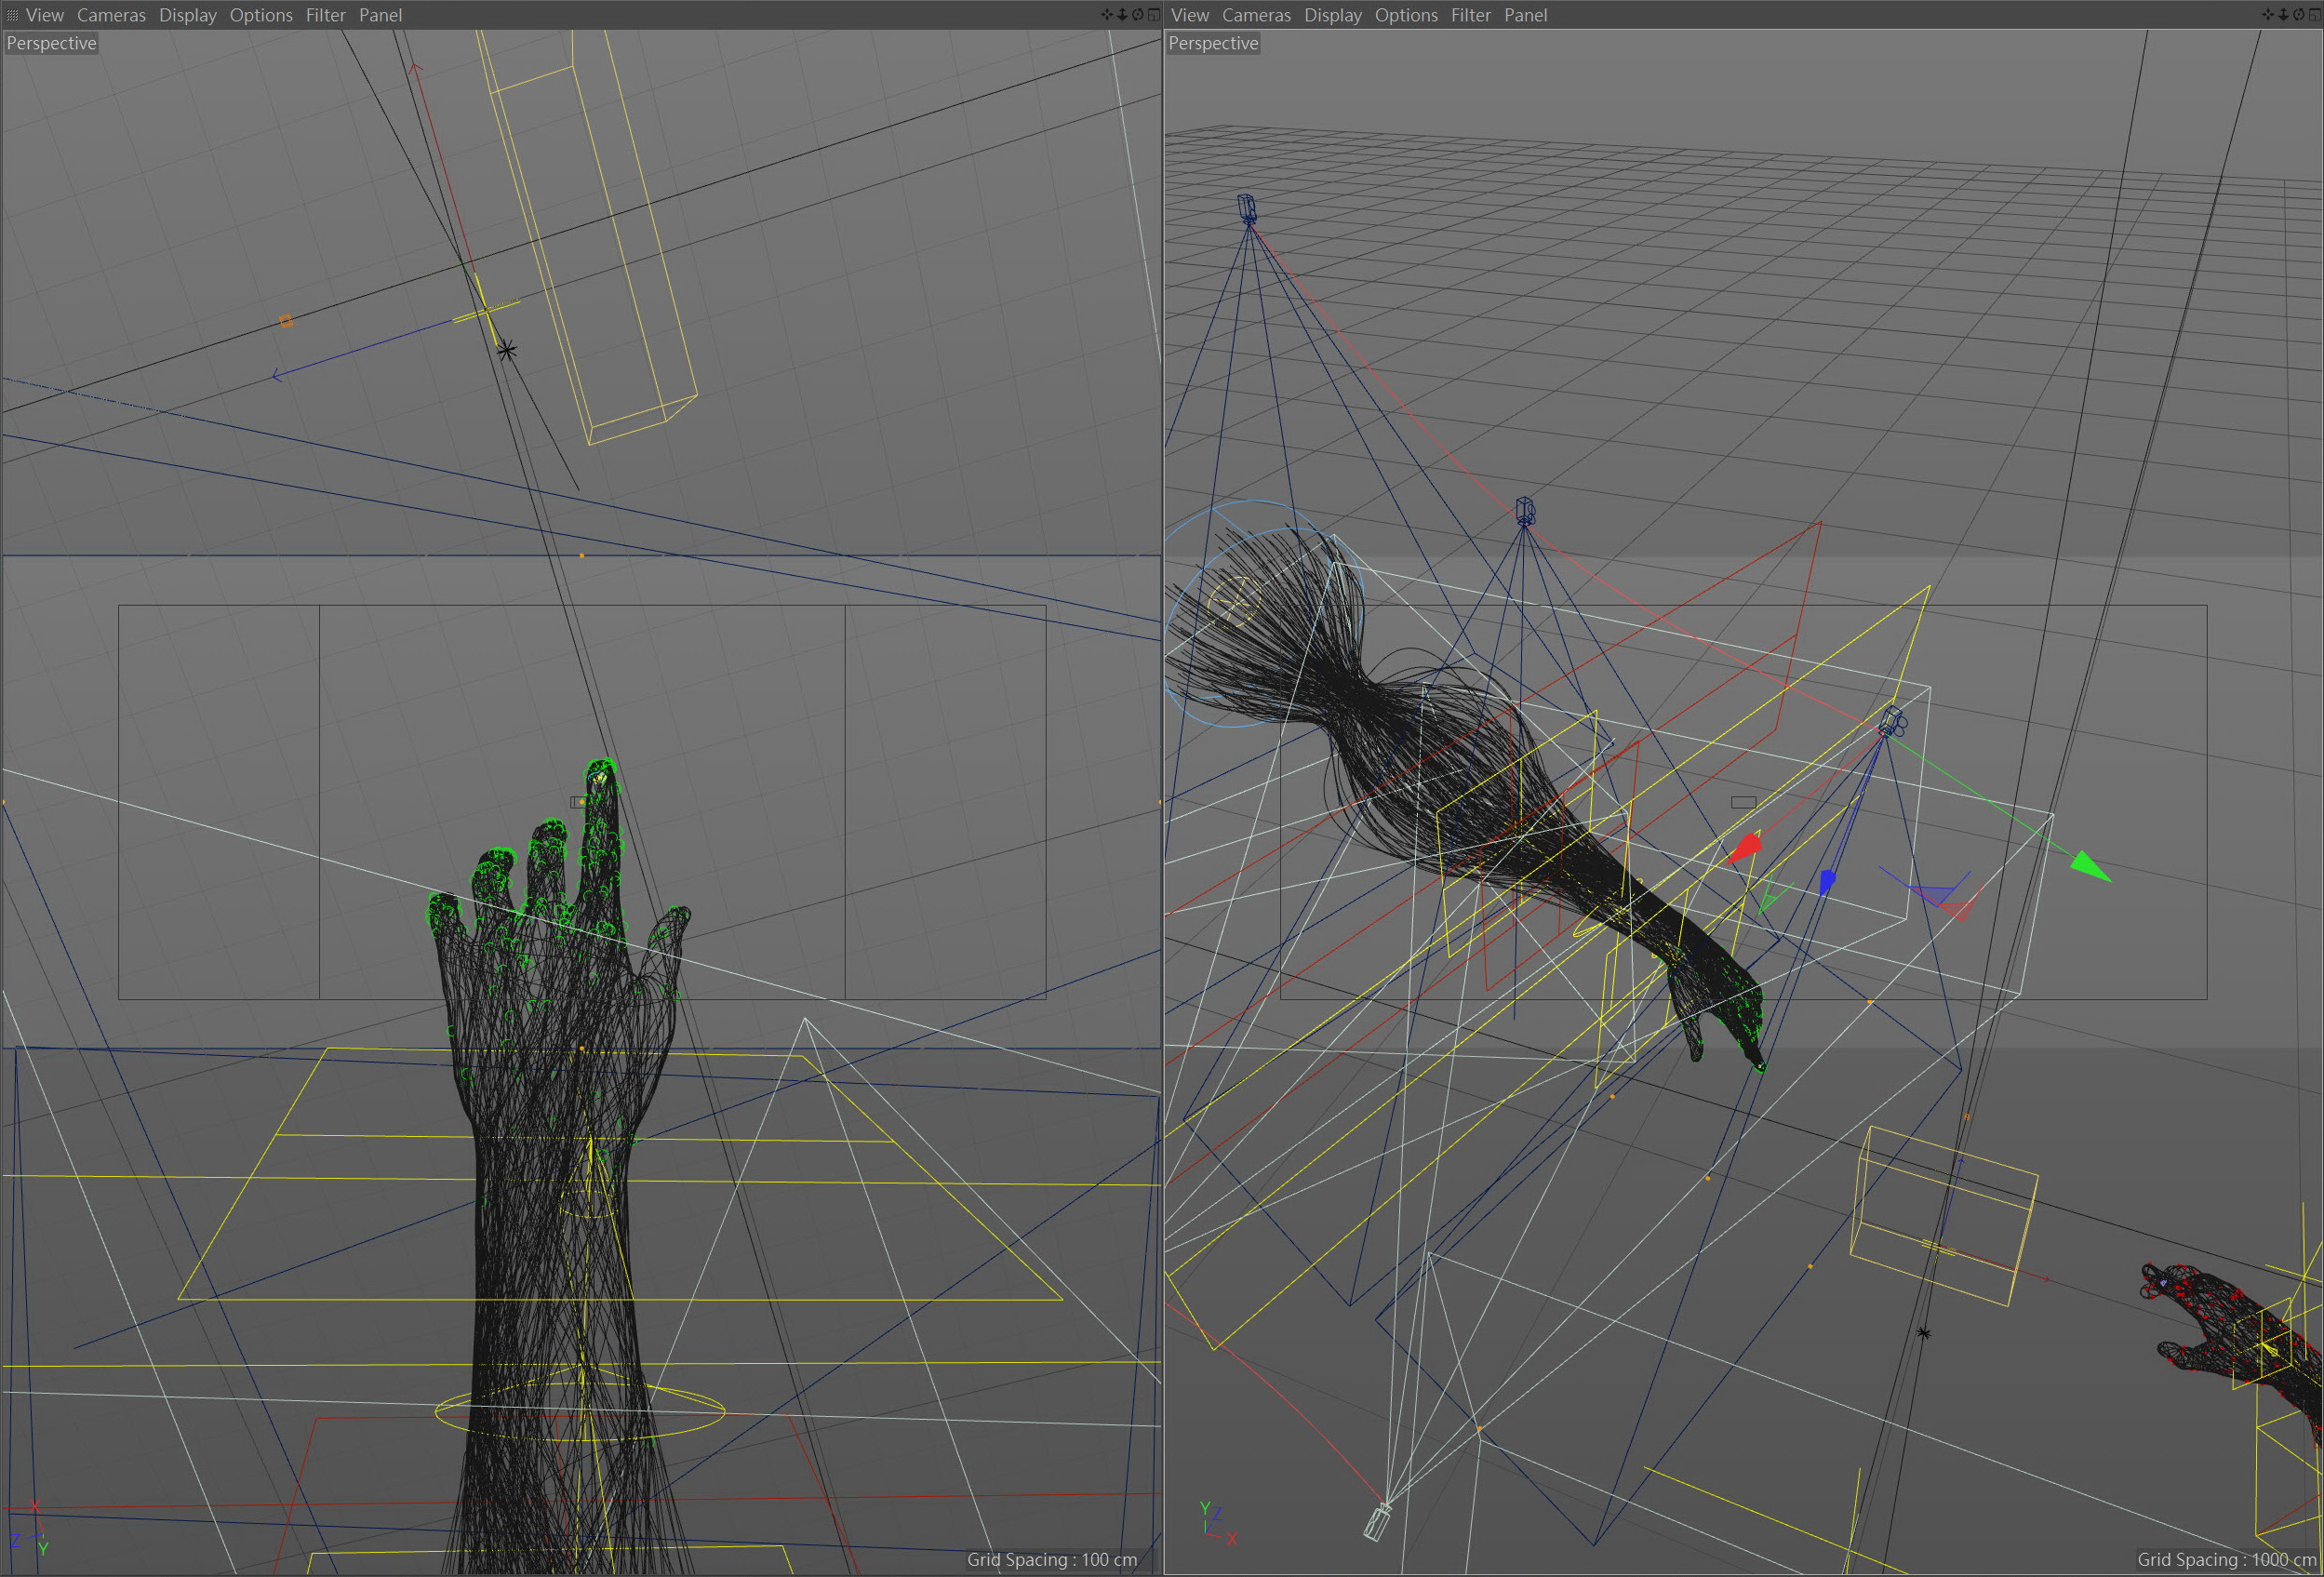Screen dimensions: 2324x1577
Task: Toggle the left viewport maximize icon
Action: pos(1153,15)
